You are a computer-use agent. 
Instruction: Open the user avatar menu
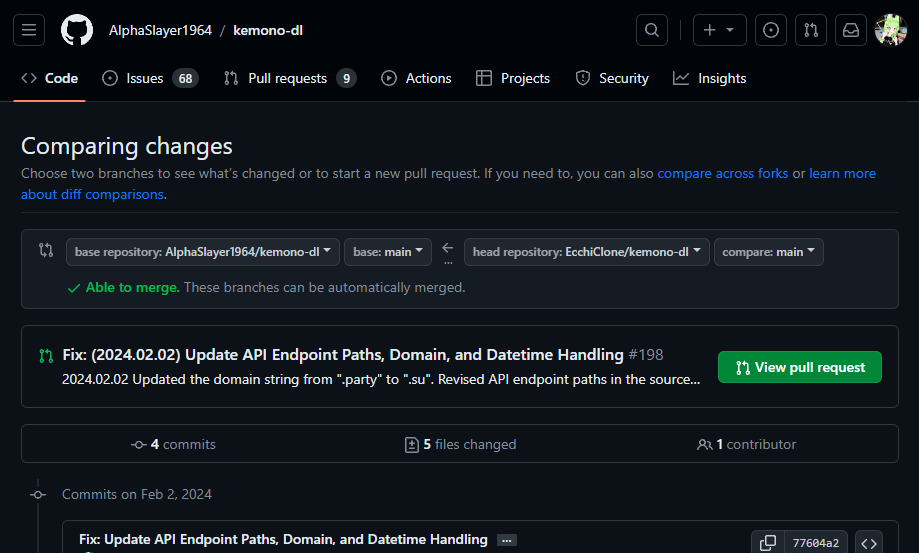pos(890,30)
